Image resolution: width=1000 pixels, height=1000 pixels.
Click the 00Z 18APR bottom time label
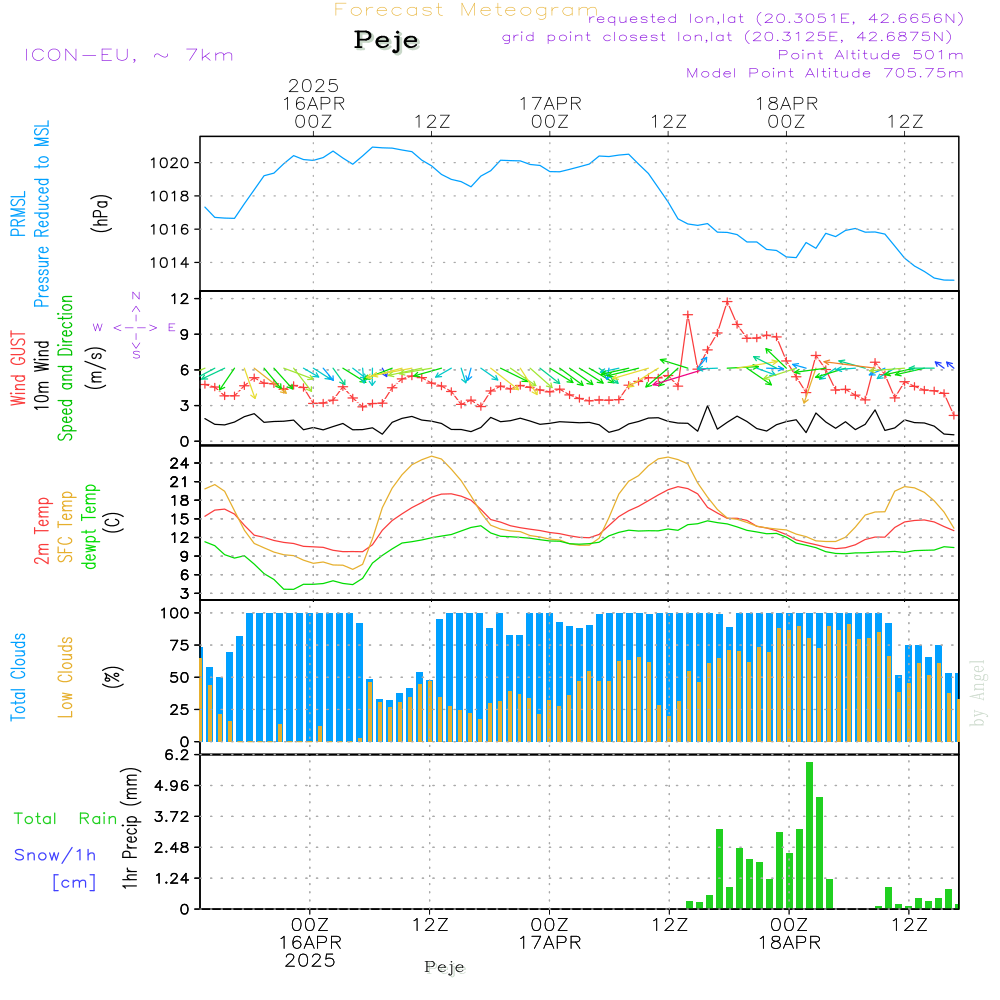[x=789, y=934]
